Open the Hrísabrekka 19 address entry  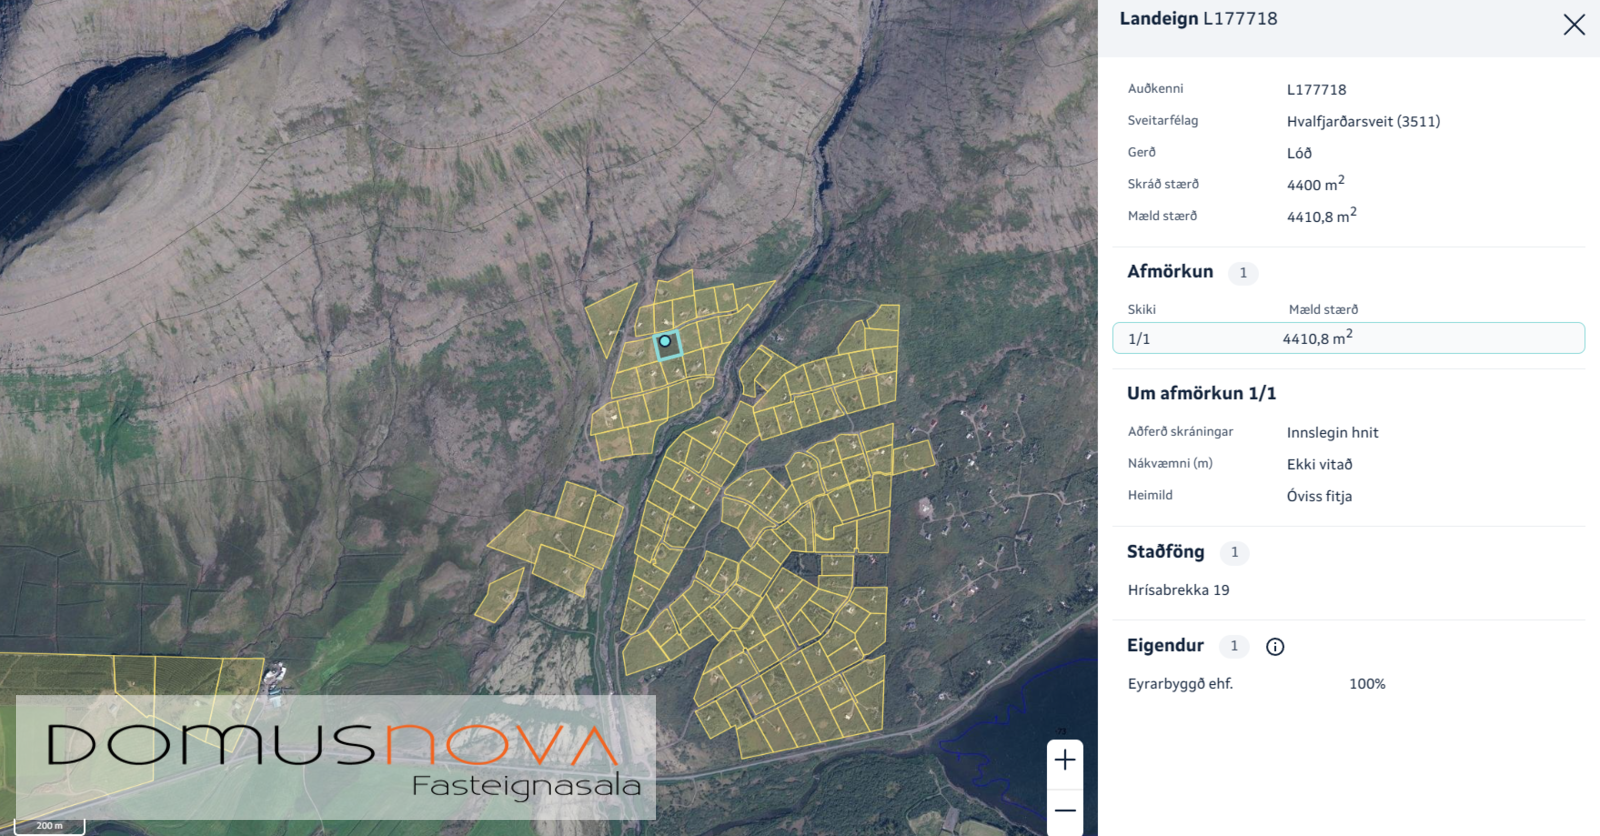click(x=1178, y=590)
